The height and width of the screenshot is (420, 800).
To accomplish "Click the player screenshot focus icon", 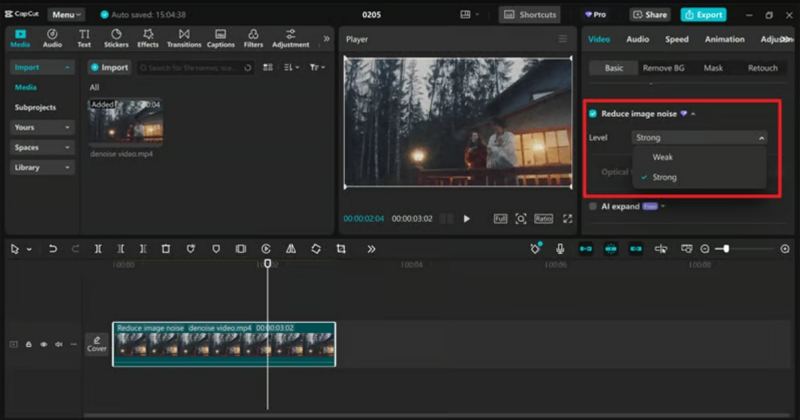I will pyautogui.click(x=520, y=218).
